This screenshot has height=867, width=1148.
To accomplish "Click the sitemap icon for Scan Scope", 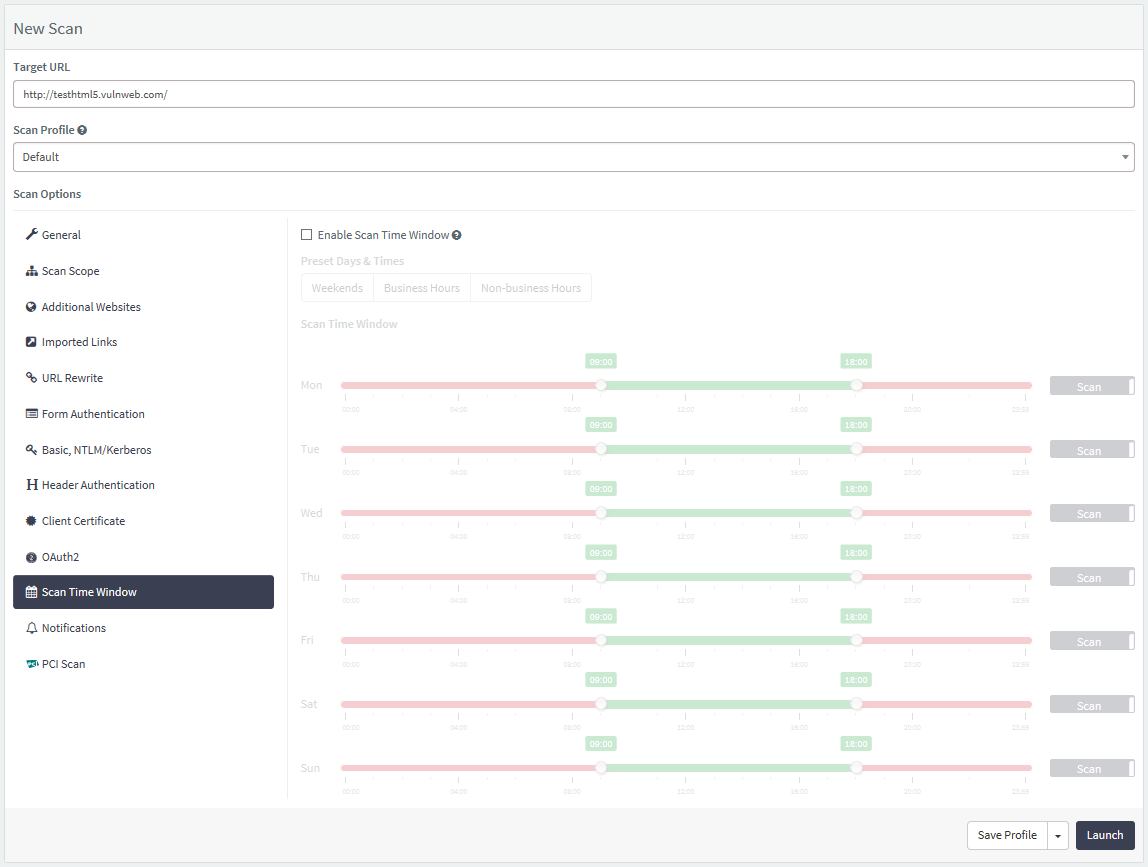I will click(31, 271).
